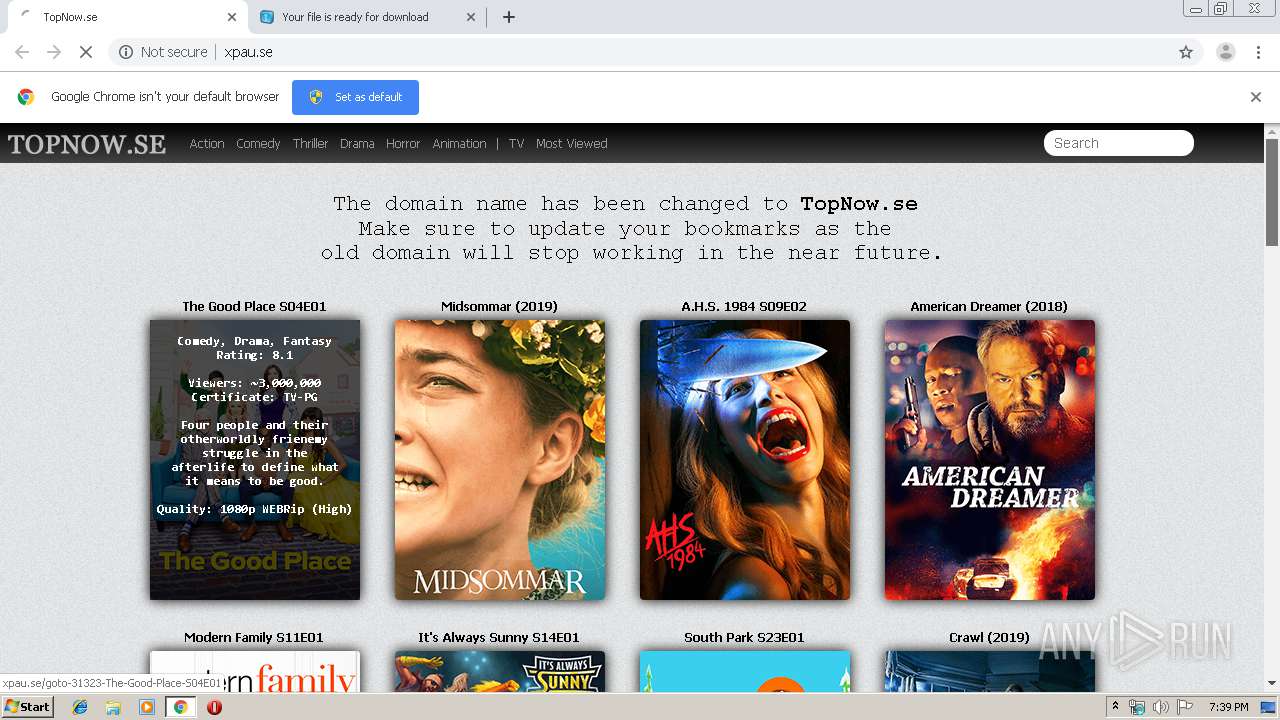The image size is (1280, 720).
Task: Open the South Park poster
Action: click(x=745, y=671)
